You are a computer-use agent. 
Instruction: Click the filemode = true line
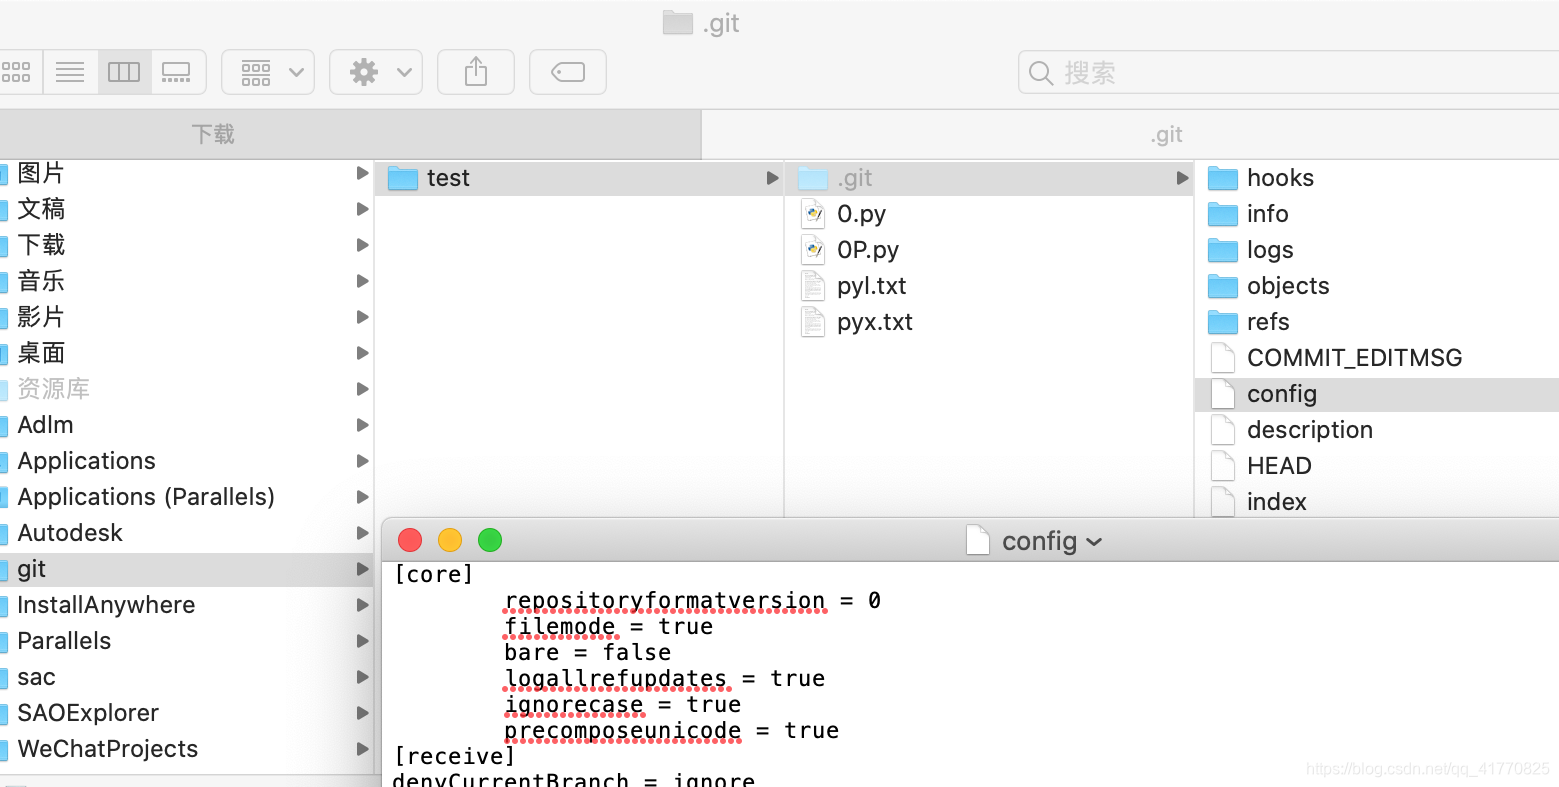point(609,626)
